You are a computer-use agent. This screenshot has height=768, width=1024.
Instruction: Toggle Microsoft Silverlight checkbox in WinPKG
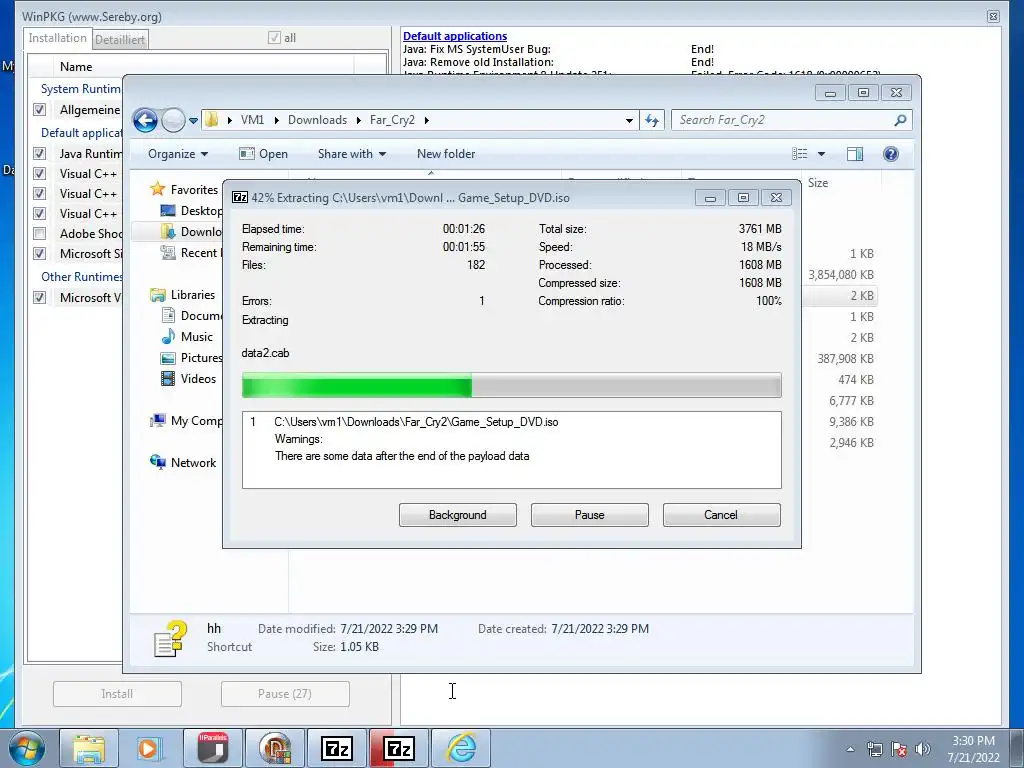[x=39, y=253]
